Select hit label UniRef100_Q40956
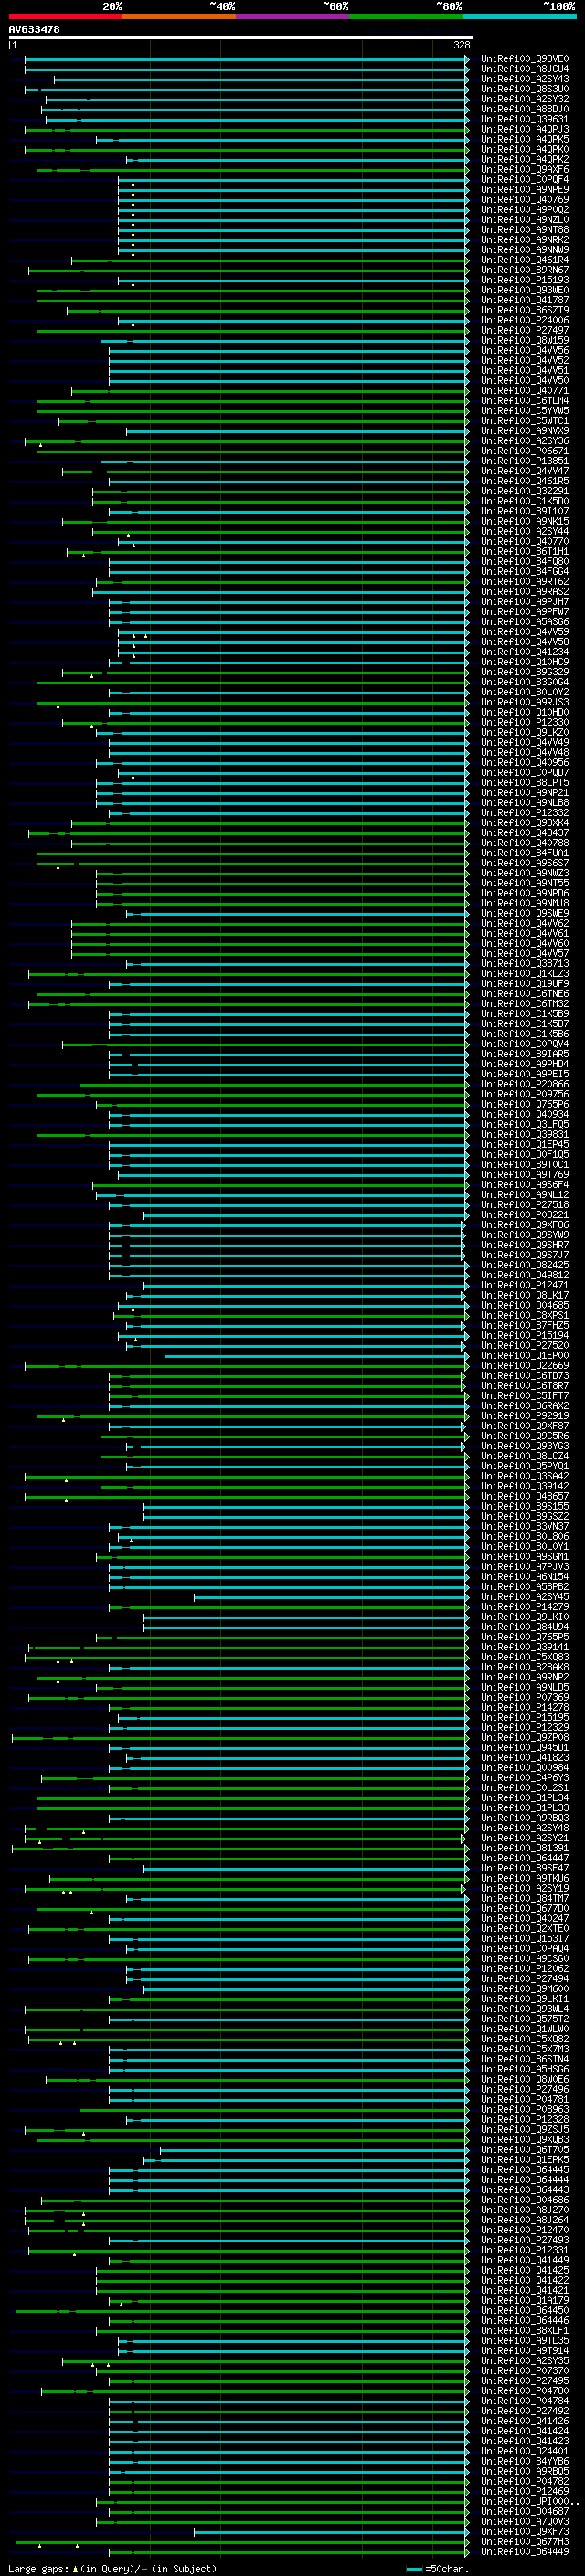Screen dimensions: 585x2576 tap(525, 763)
